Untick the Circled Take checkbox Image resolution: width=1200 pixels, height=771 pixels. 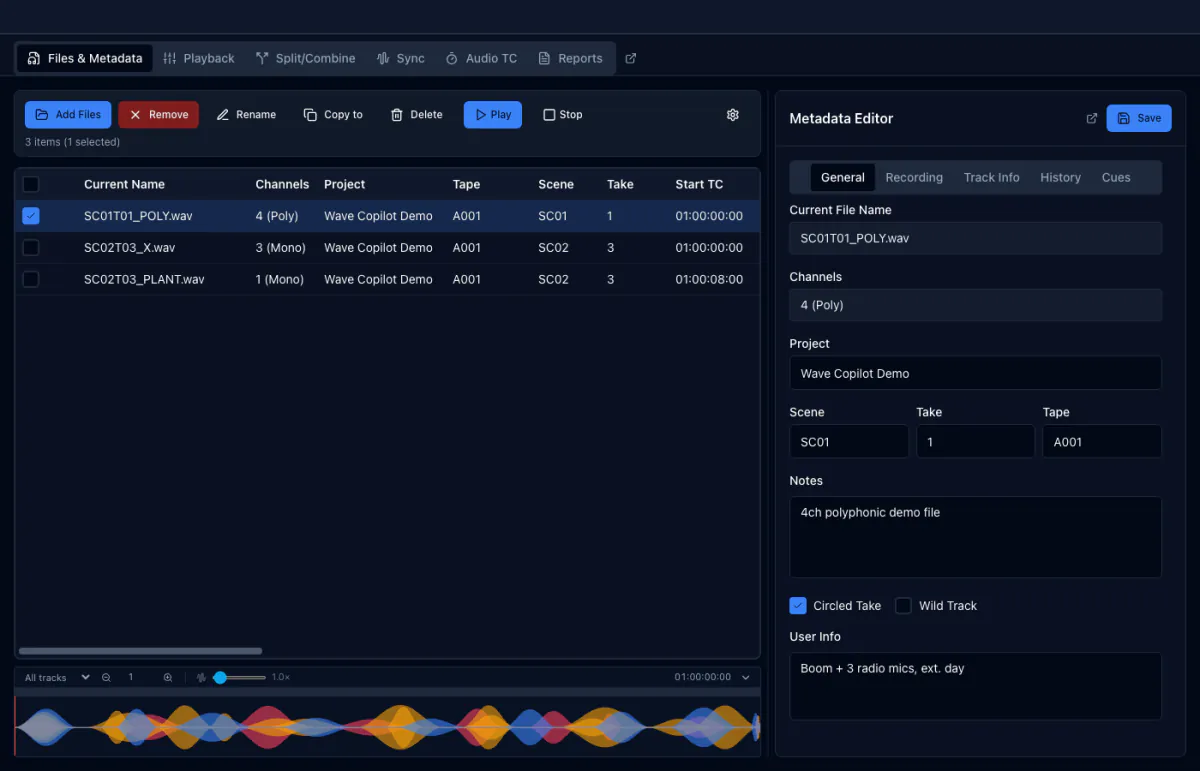point(798,606)
